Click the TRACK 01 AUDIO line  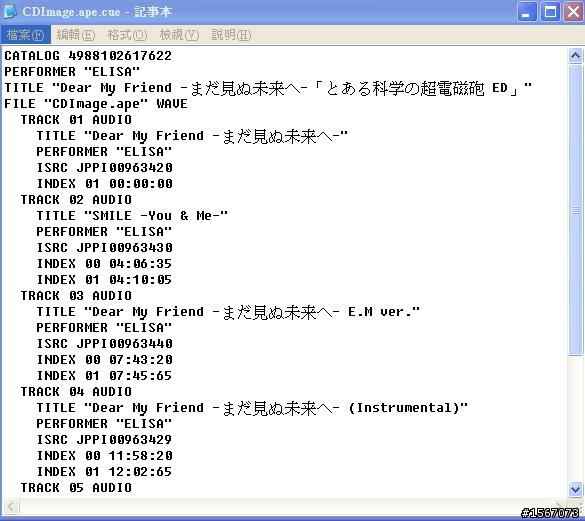[76, 120]
